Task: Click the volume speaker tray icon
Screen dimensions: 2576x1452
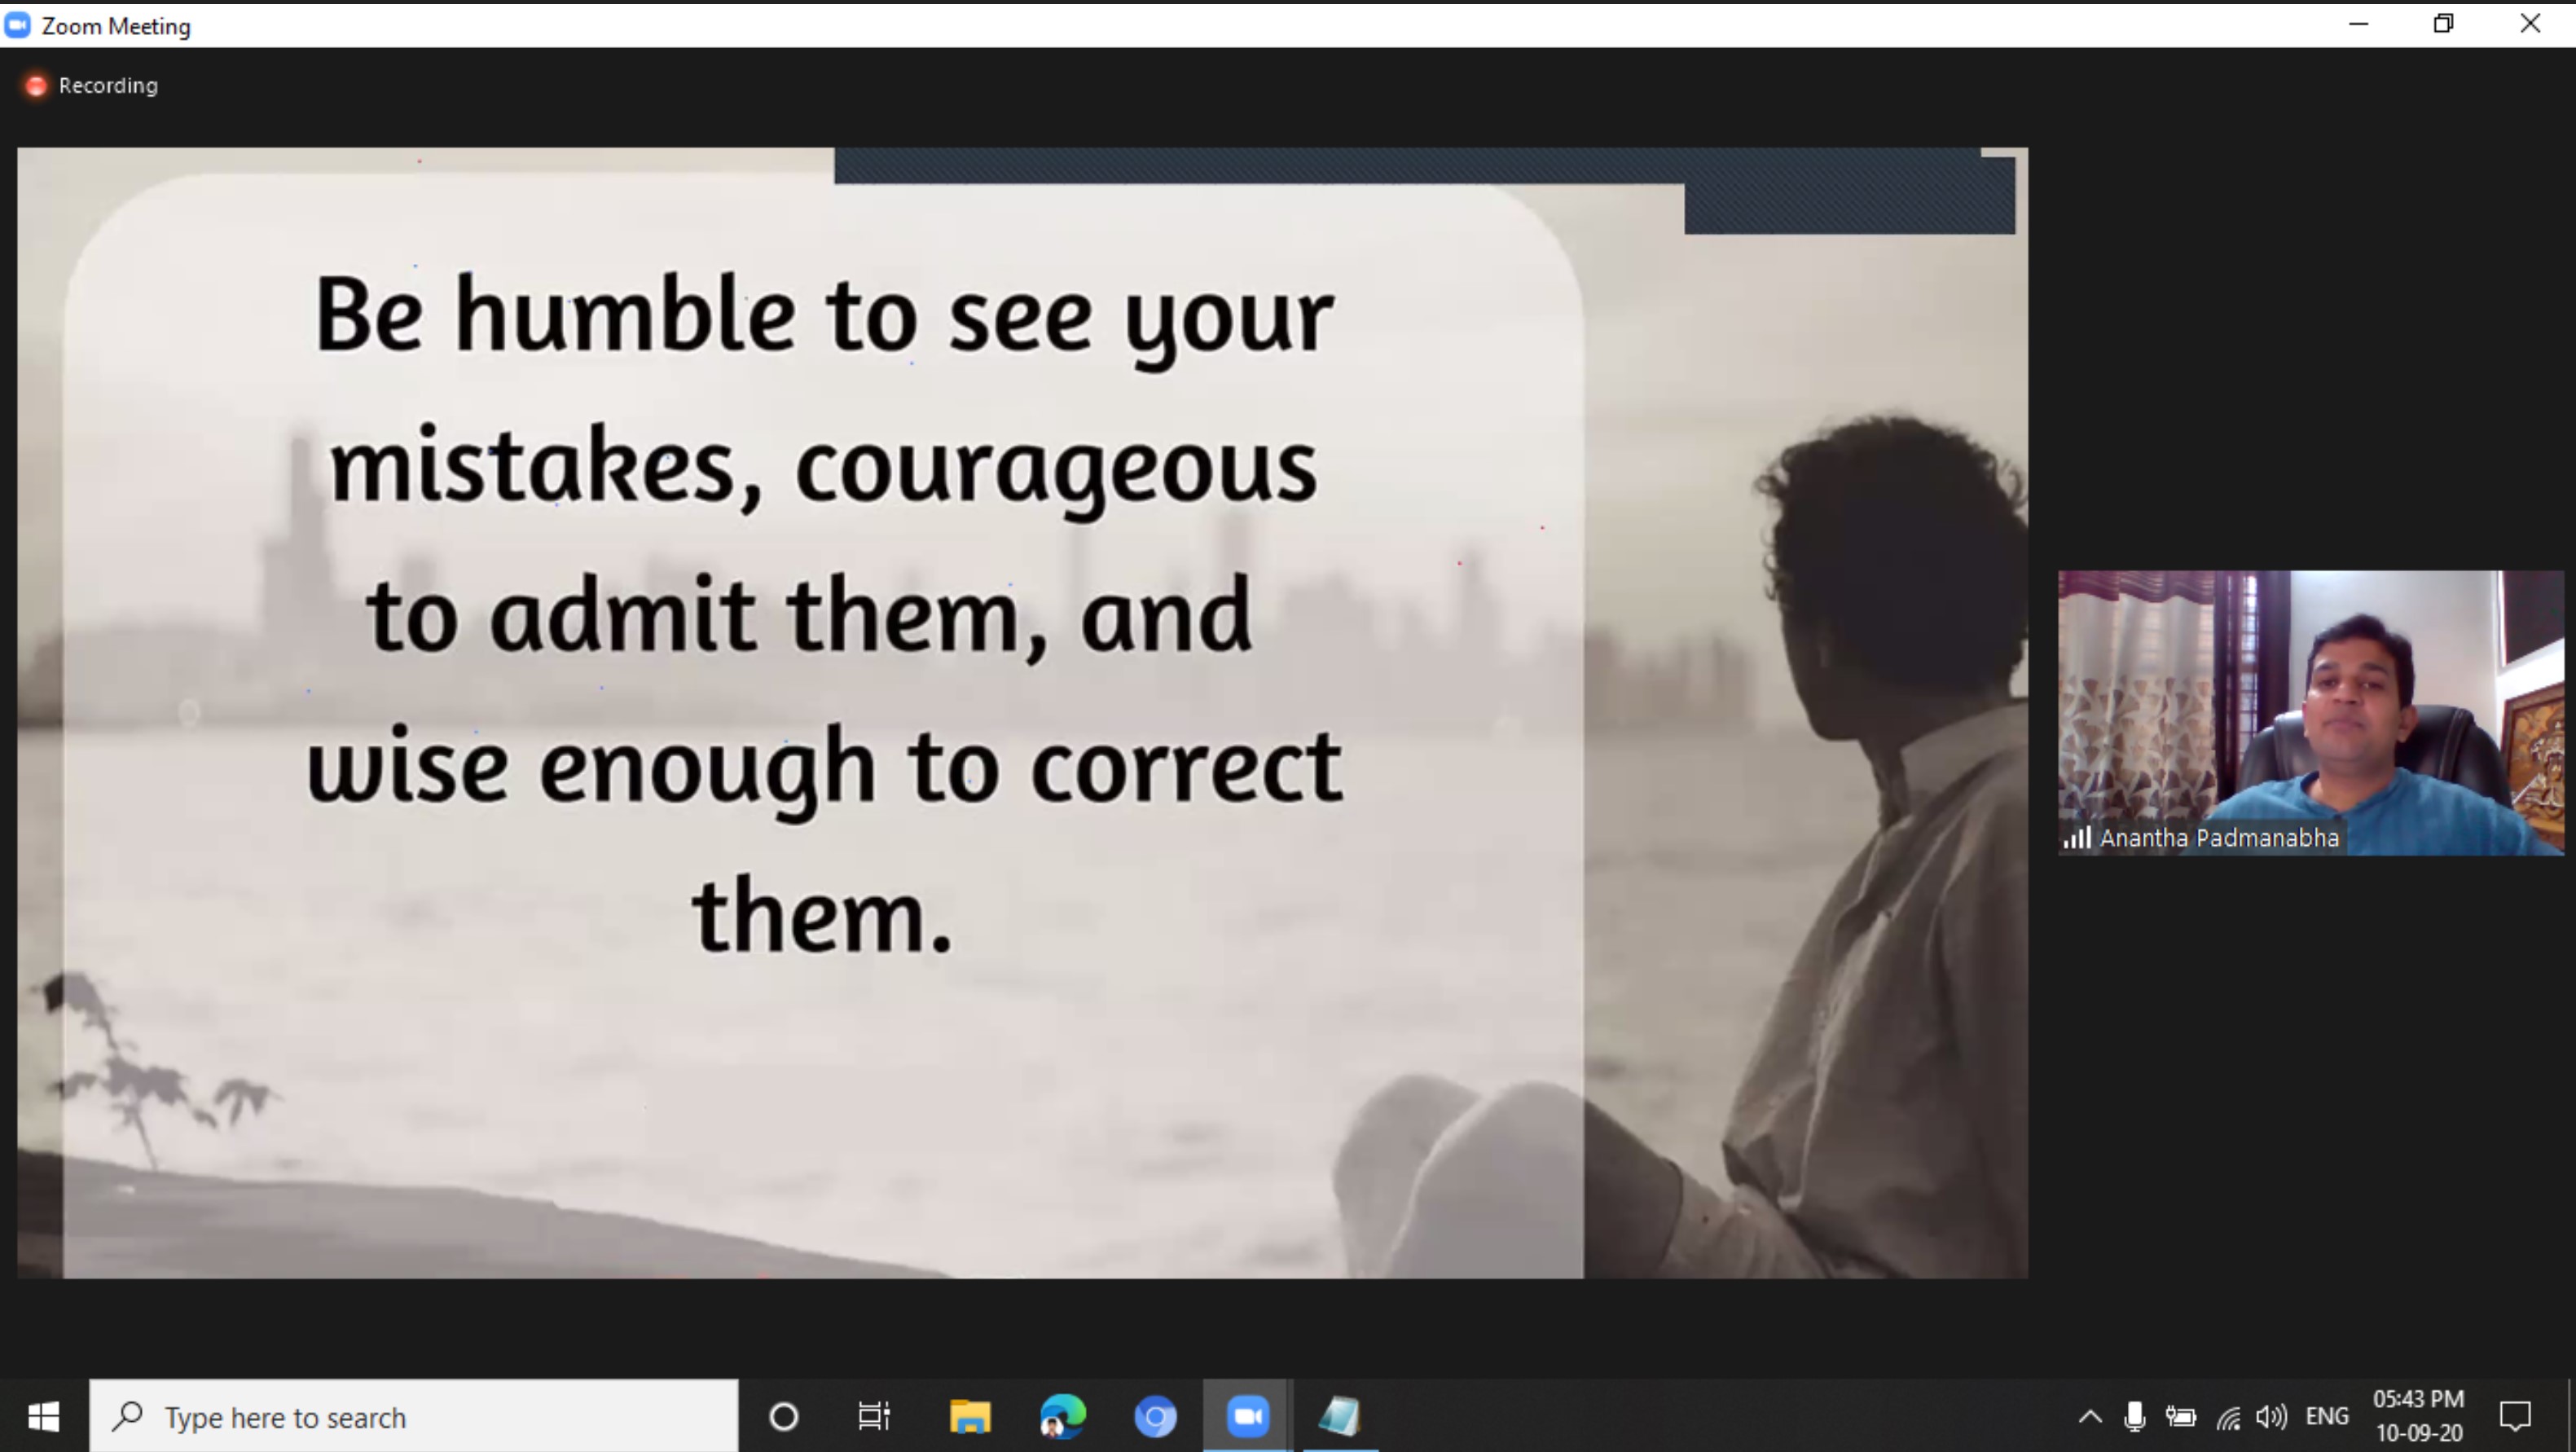Action: [2271, 1416]
